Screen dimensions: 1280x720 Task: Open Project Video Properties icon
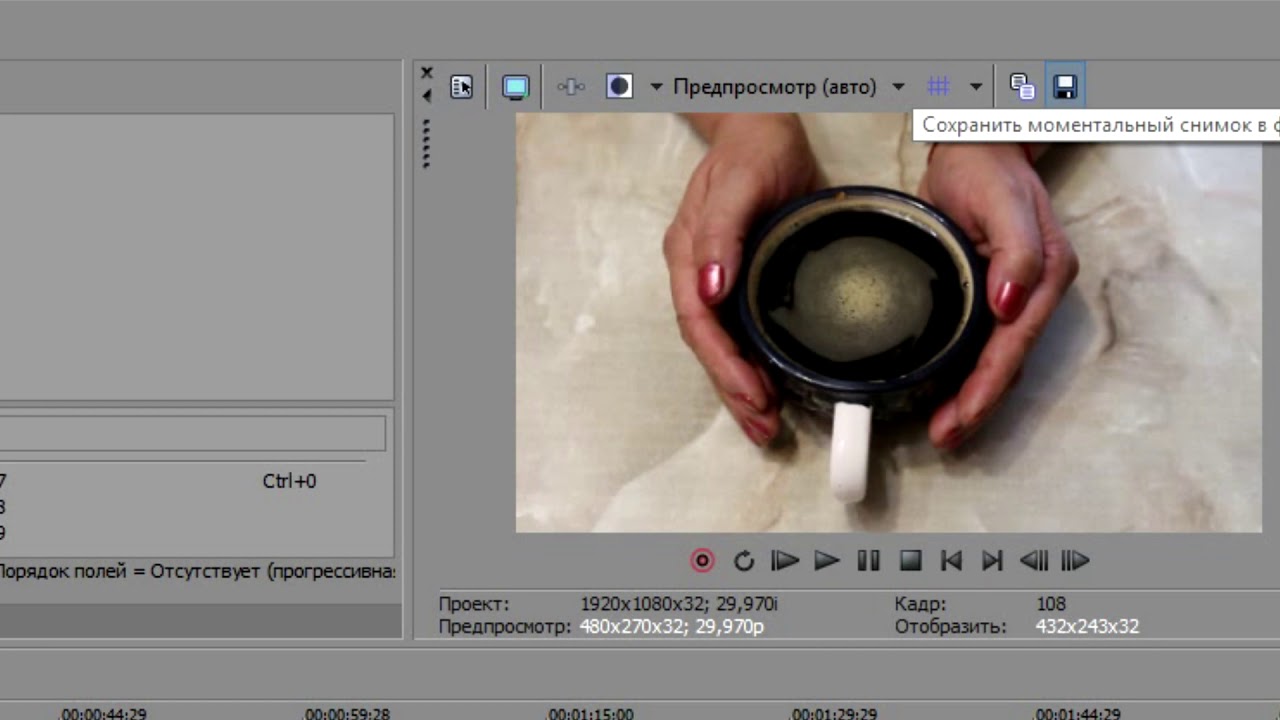461,87
